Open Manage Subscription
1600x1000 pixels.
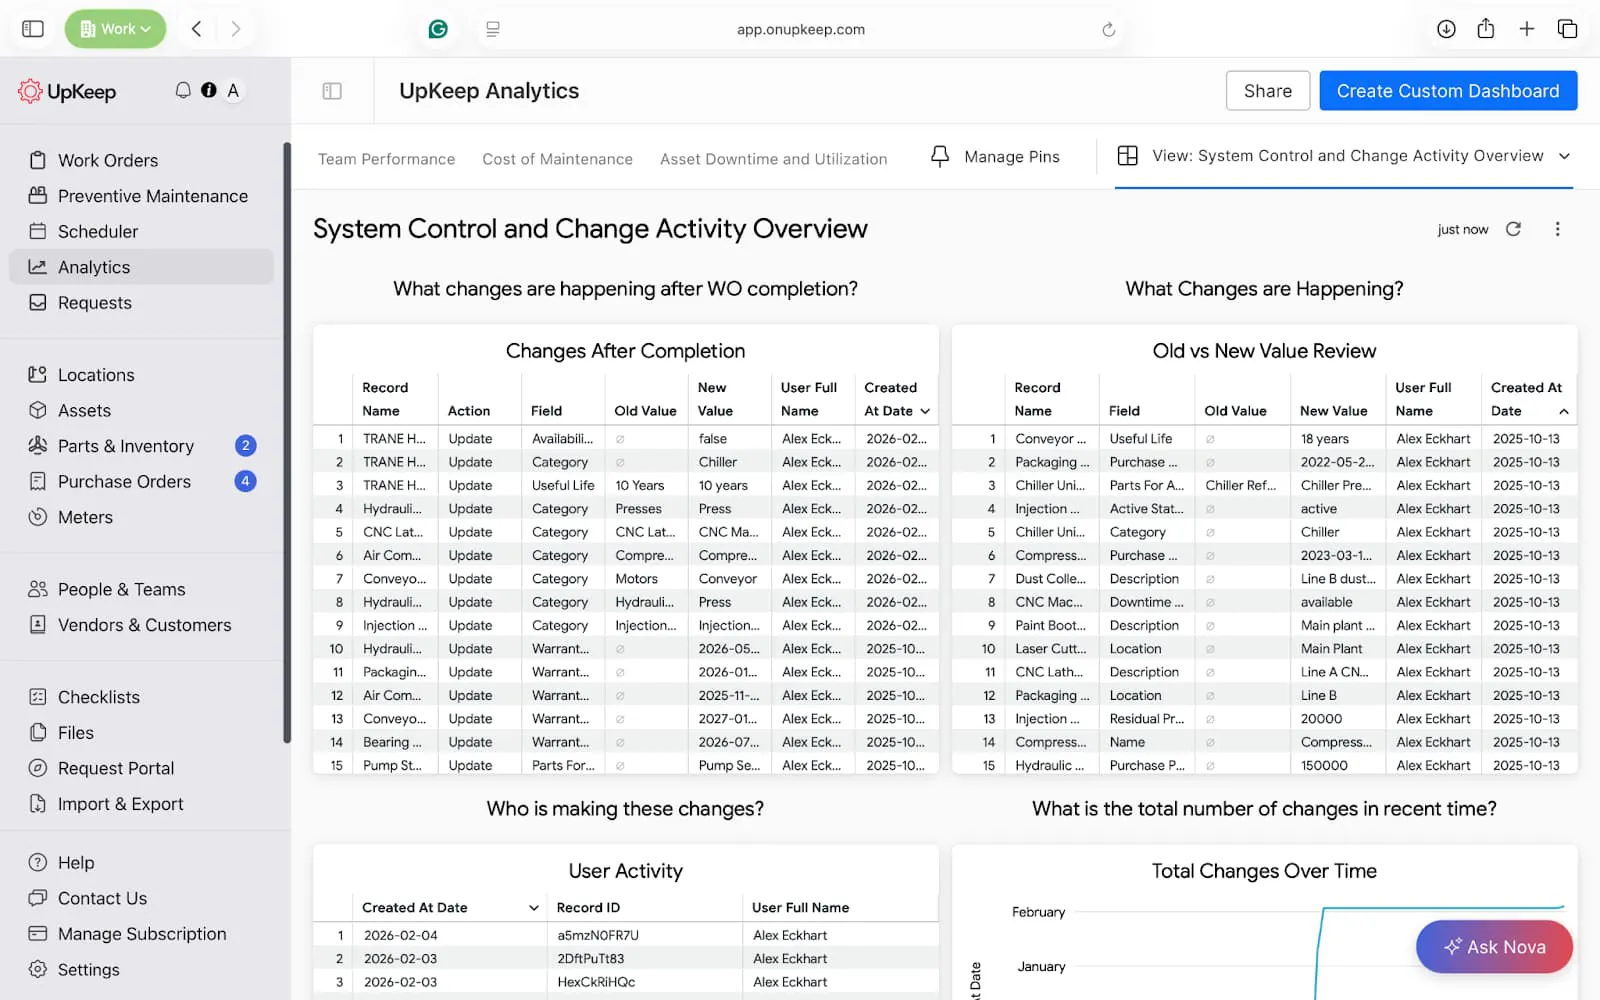(141, 934)
